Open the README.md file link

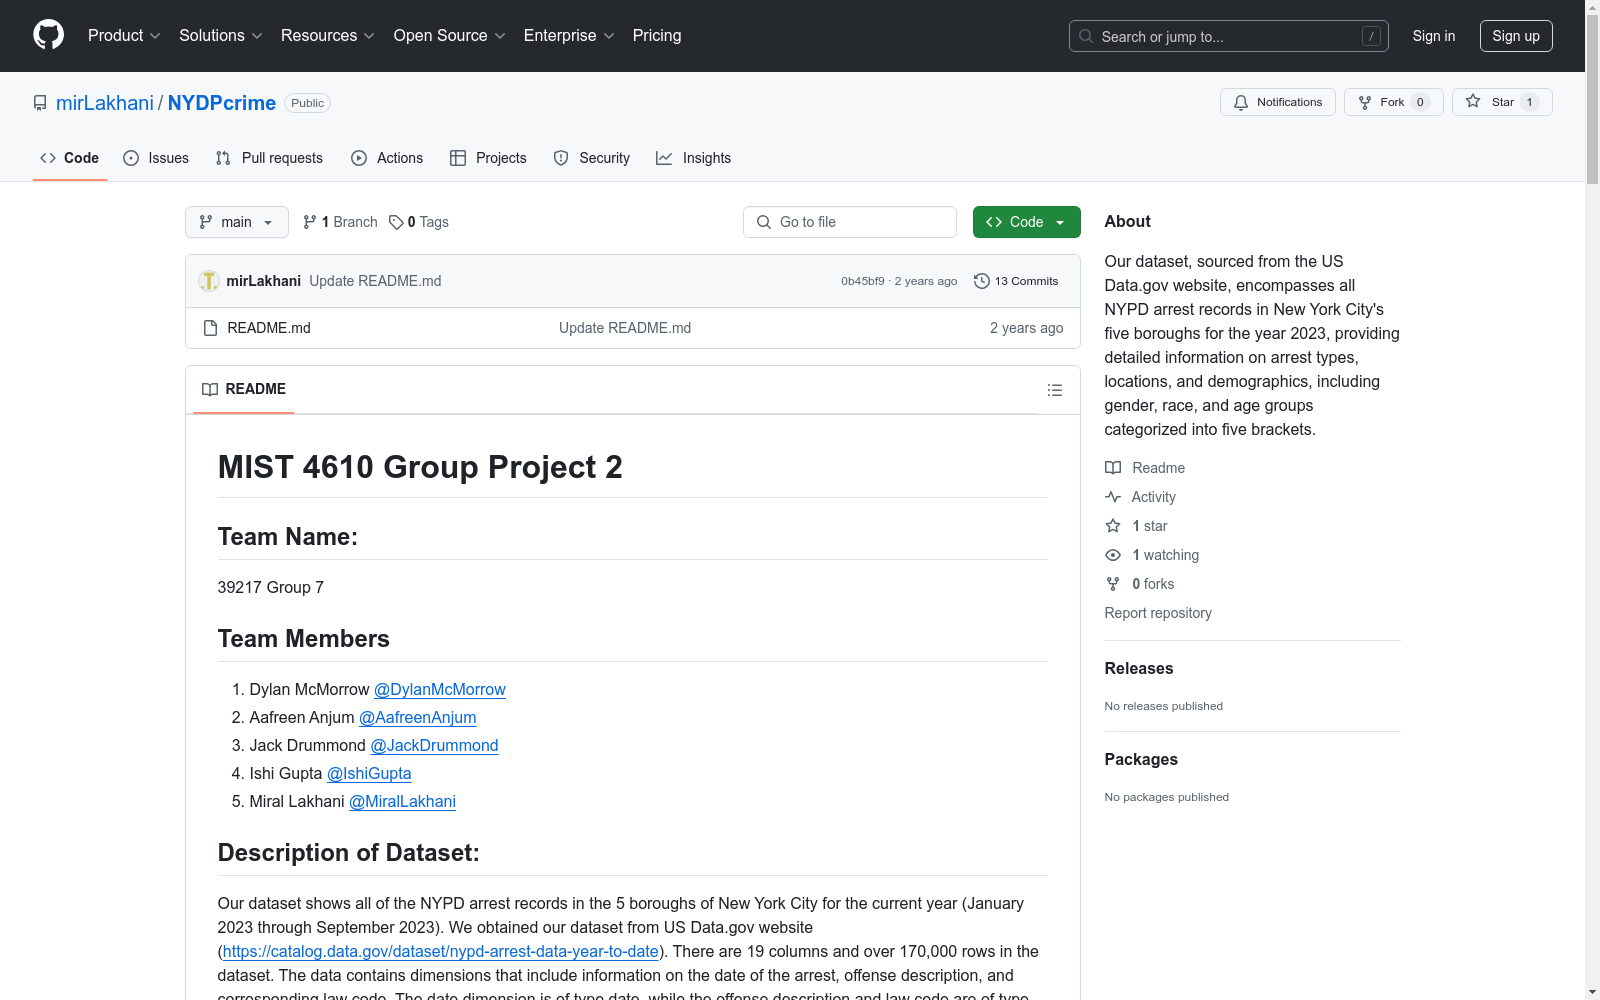coord(269,328)
